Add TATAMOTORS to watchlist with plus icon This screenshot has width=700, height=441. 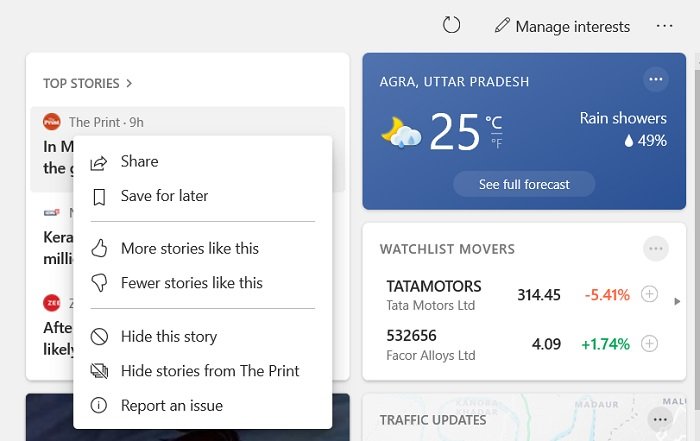[649, 294]
